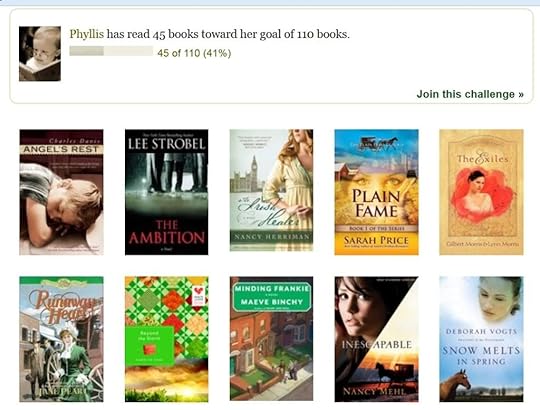
Task: Click Phyllis's baby reading profile picture
Action: point(40,54)
